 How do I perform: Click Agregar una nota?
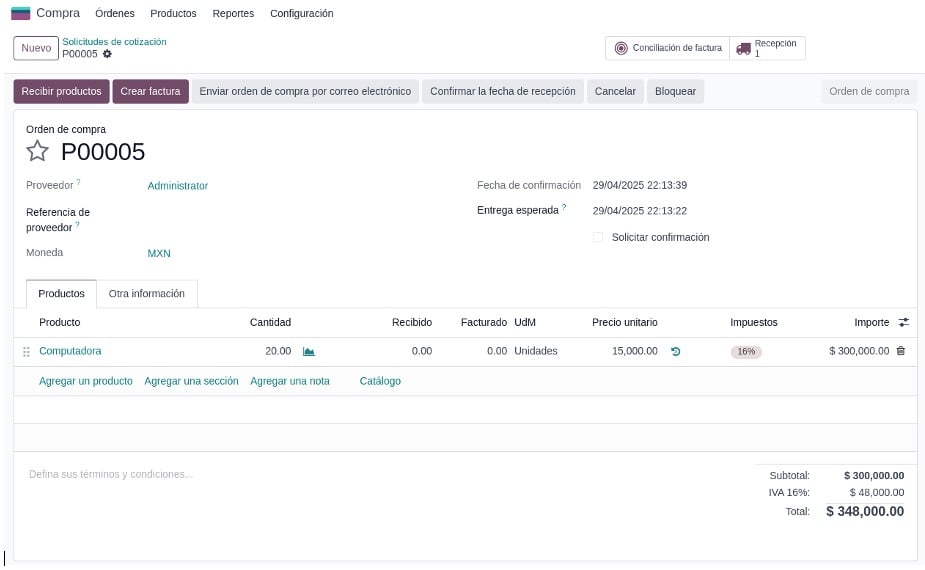(290, 381)
